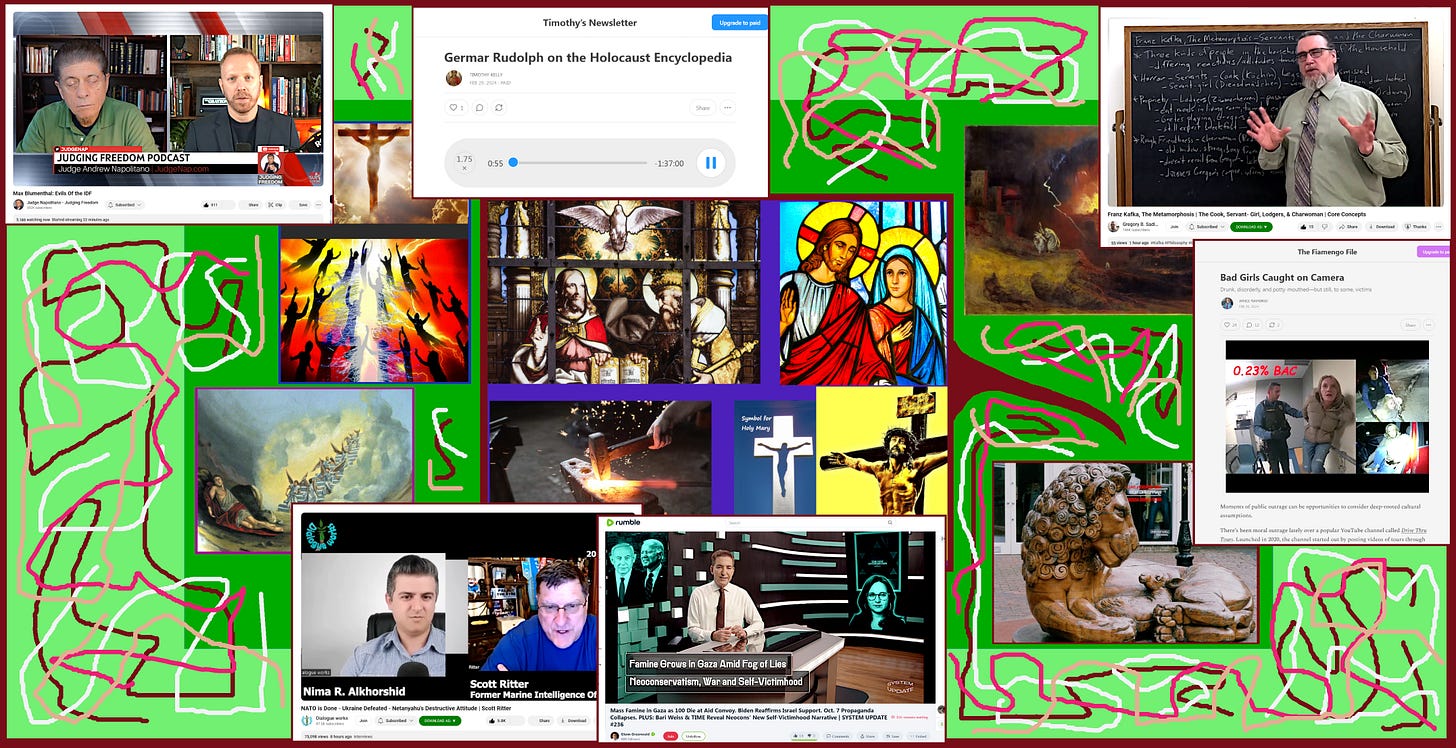Open Subscribed dropdown on Gregory Sadler channel
This screenshot has height=748, width=1456.
click(1206, 227)
